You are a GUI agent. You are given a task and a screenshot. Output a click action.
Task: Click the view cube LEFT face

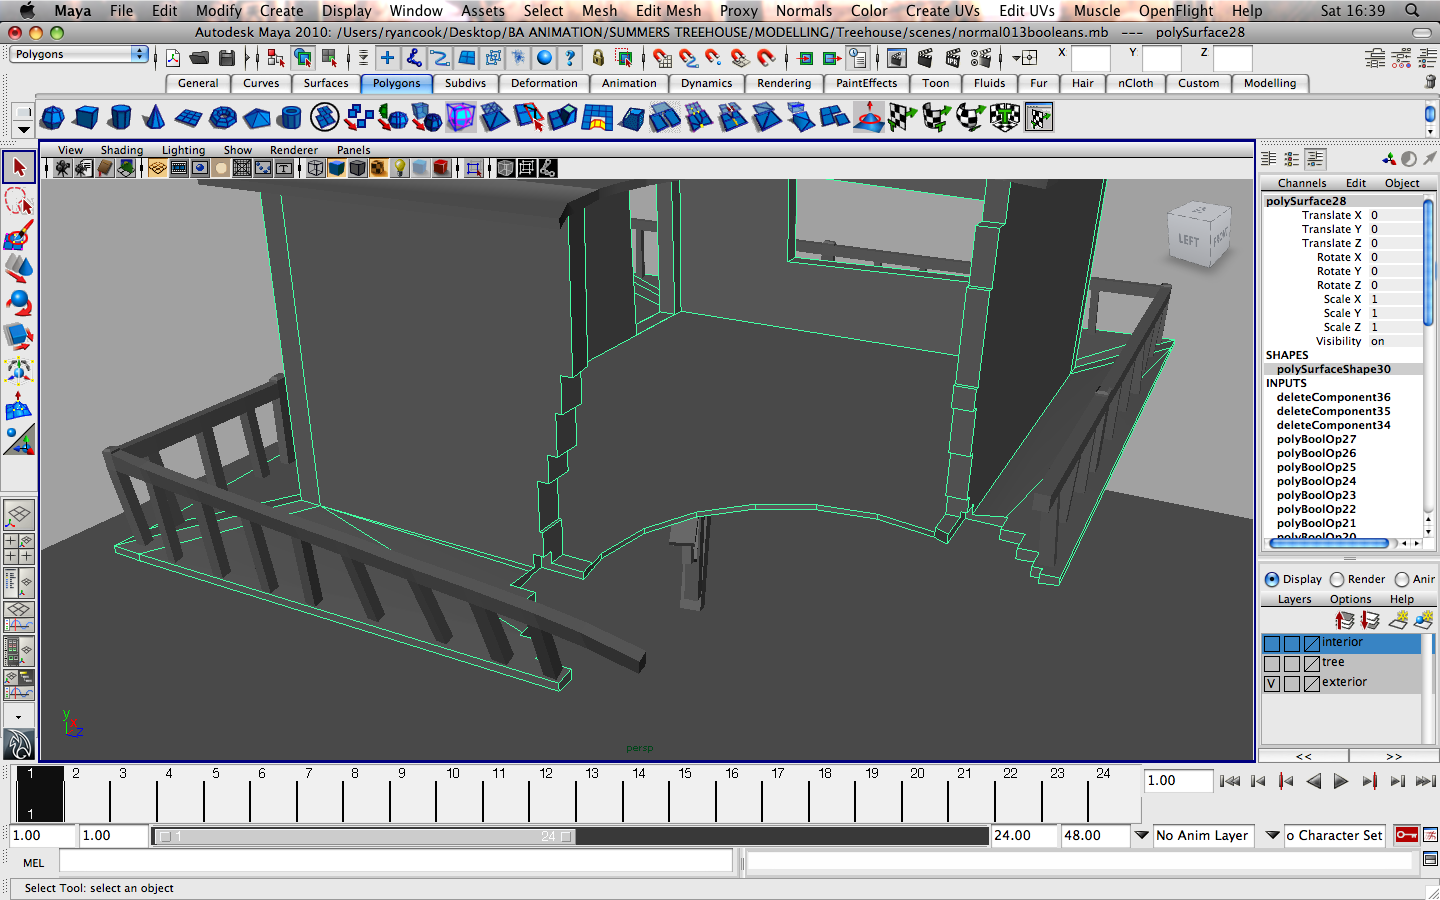(x=1189, y=240)
